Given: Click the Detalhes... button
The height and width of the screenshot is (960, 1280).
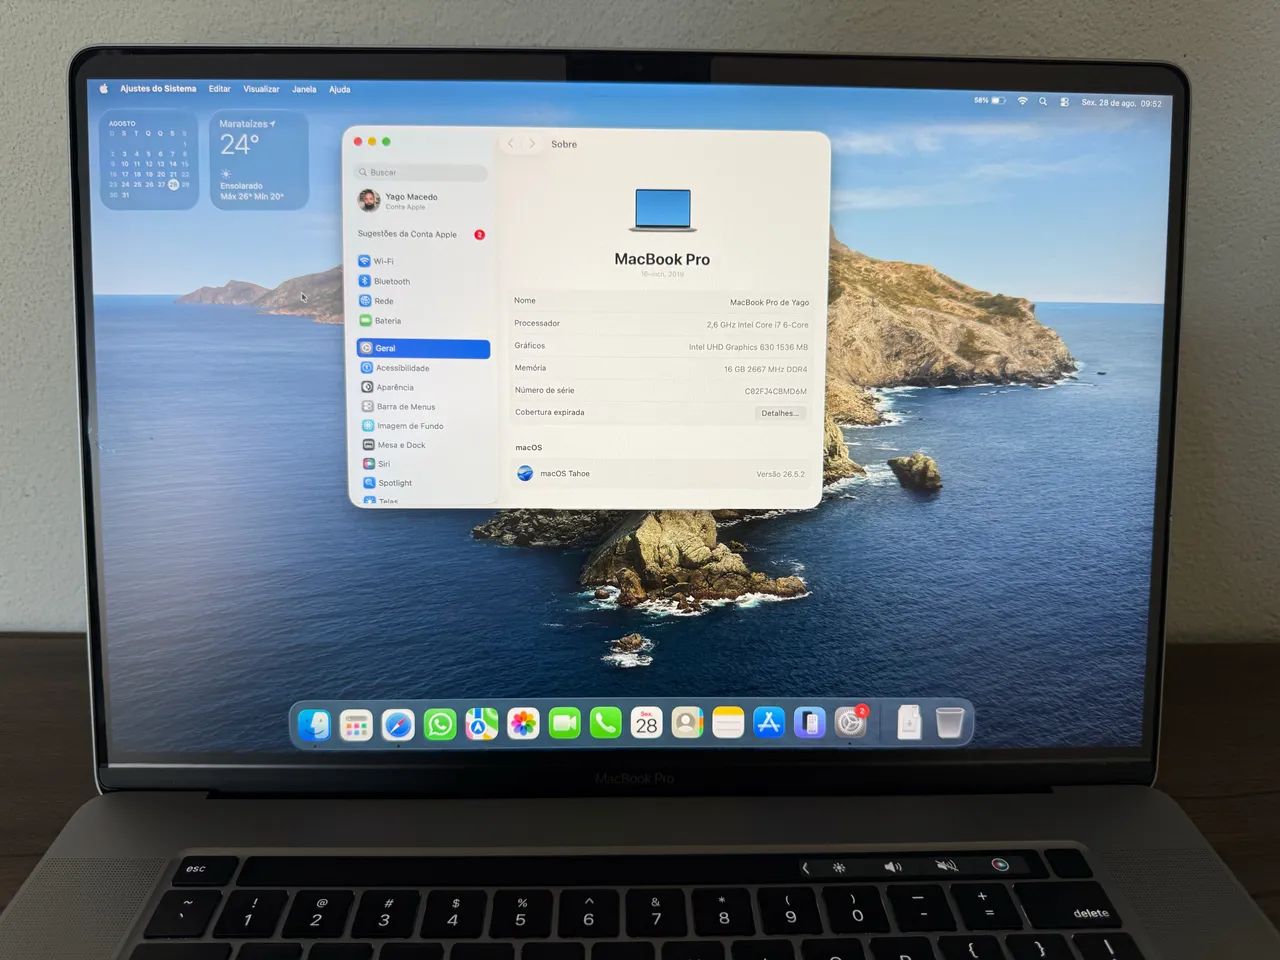Looking at the screenshot, I should (780, 413).
